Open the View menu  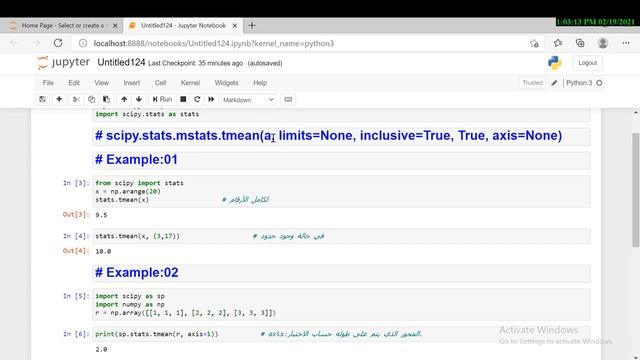pyautogui.click(x=102, y=83)
